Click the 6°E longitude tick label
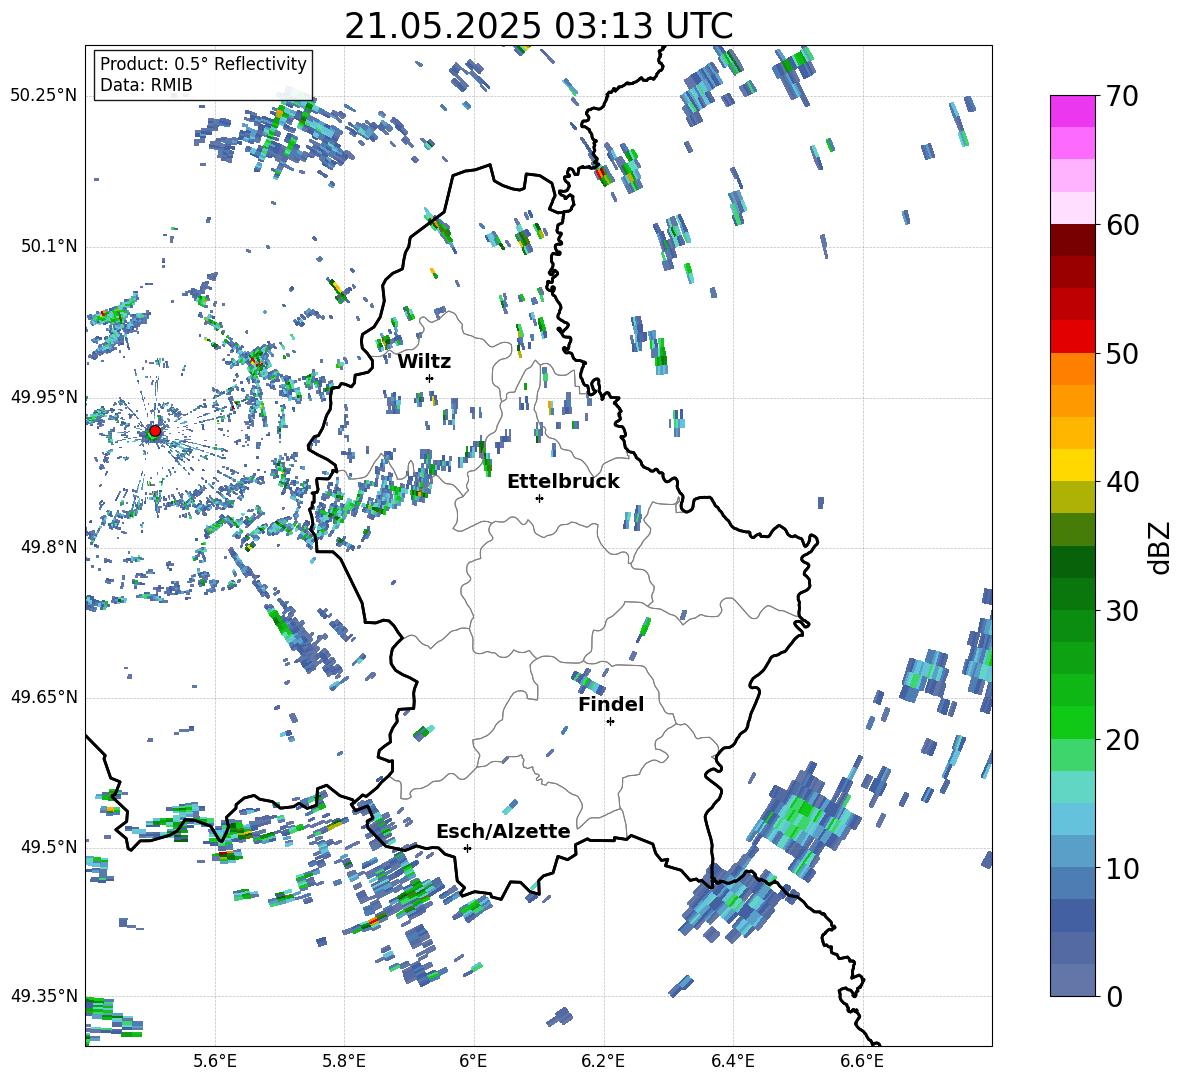1184x1081 pixels. 473,1061
